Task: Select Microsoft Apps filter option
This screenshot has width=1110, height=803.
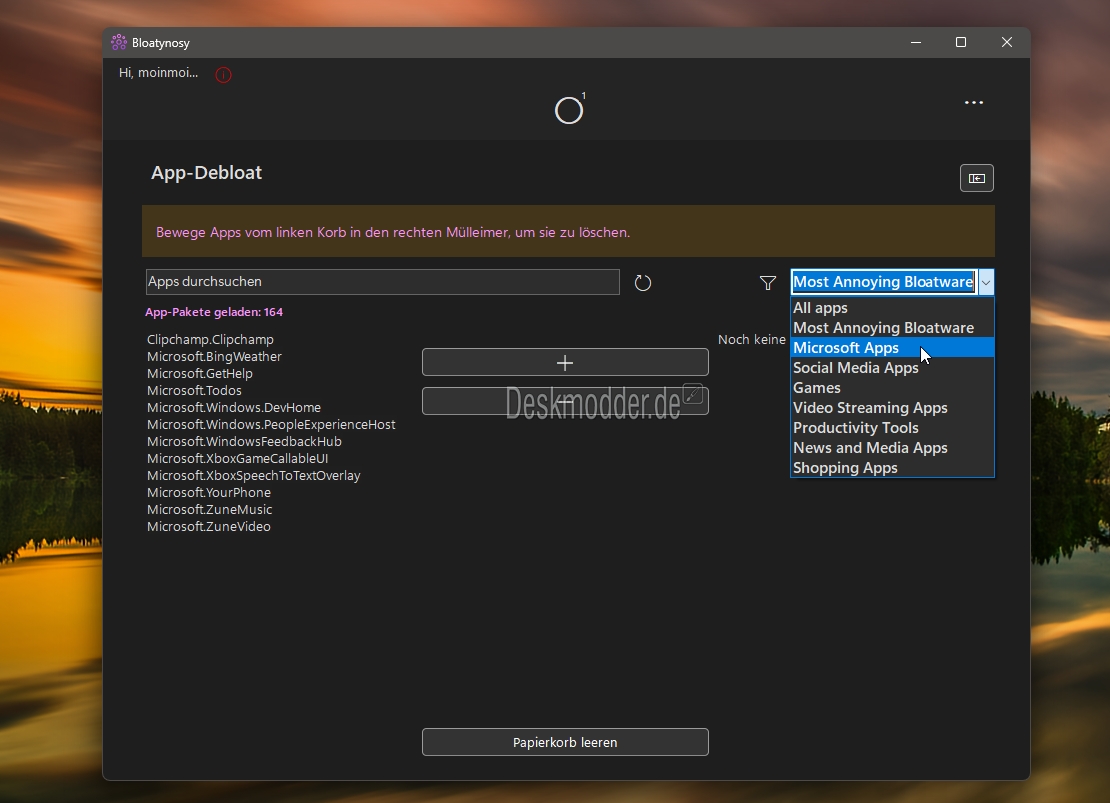Action: [892, 348]
